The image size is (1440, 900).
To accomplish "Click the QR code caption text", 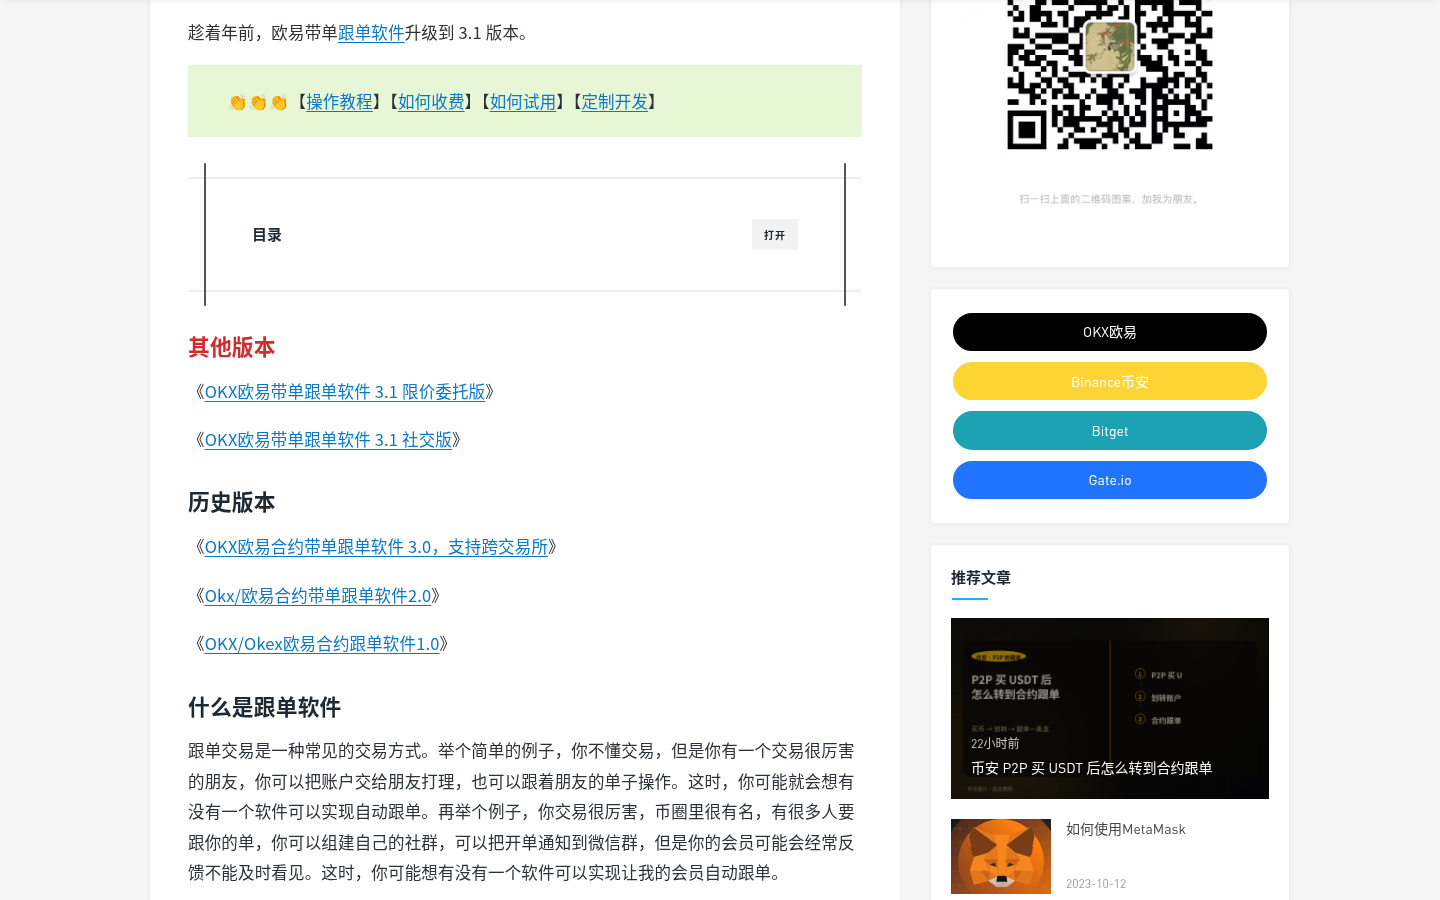I will [x=1110, y=199].
